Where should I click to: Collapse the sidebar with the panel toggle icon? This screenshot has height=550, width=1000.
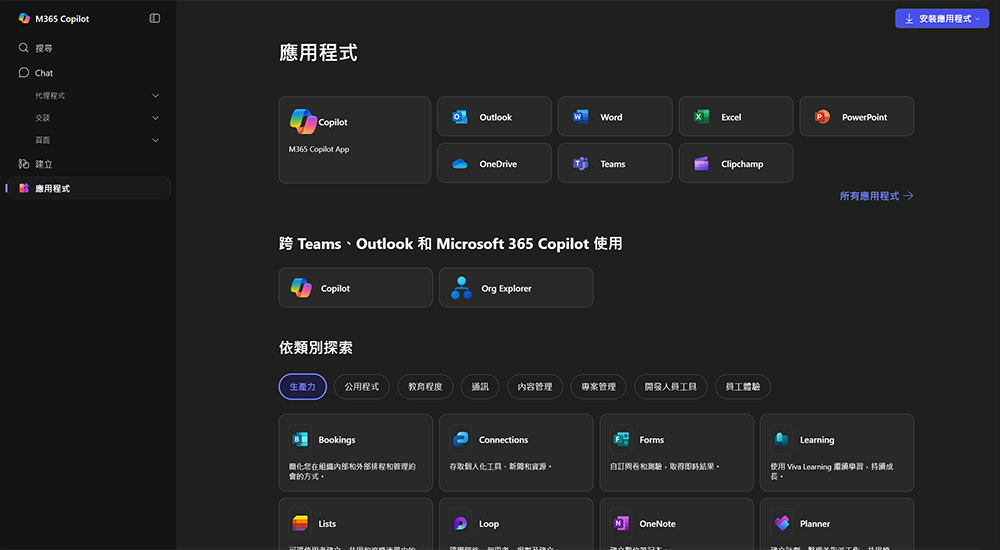tap(154, 19)
